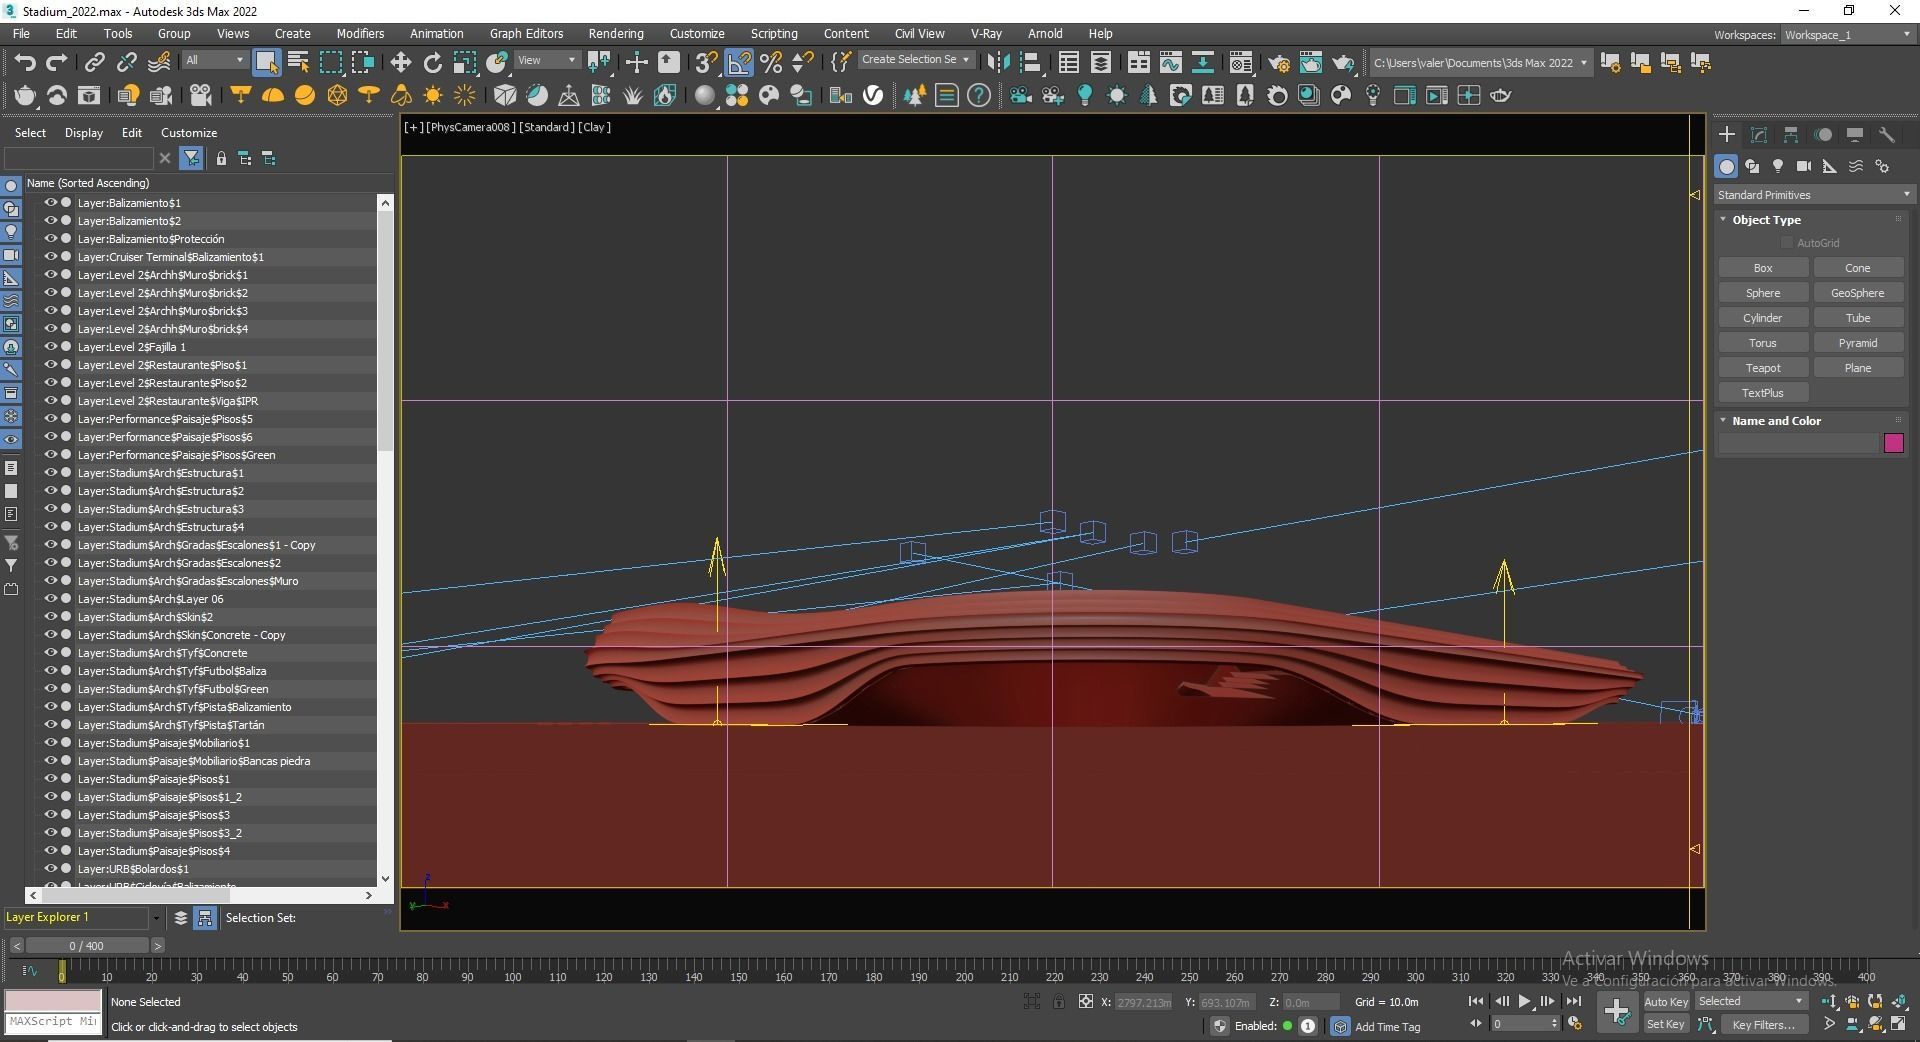1920x1042 pixels.
Task: Open the Rendering menu
Action: (x=615, y=33)
